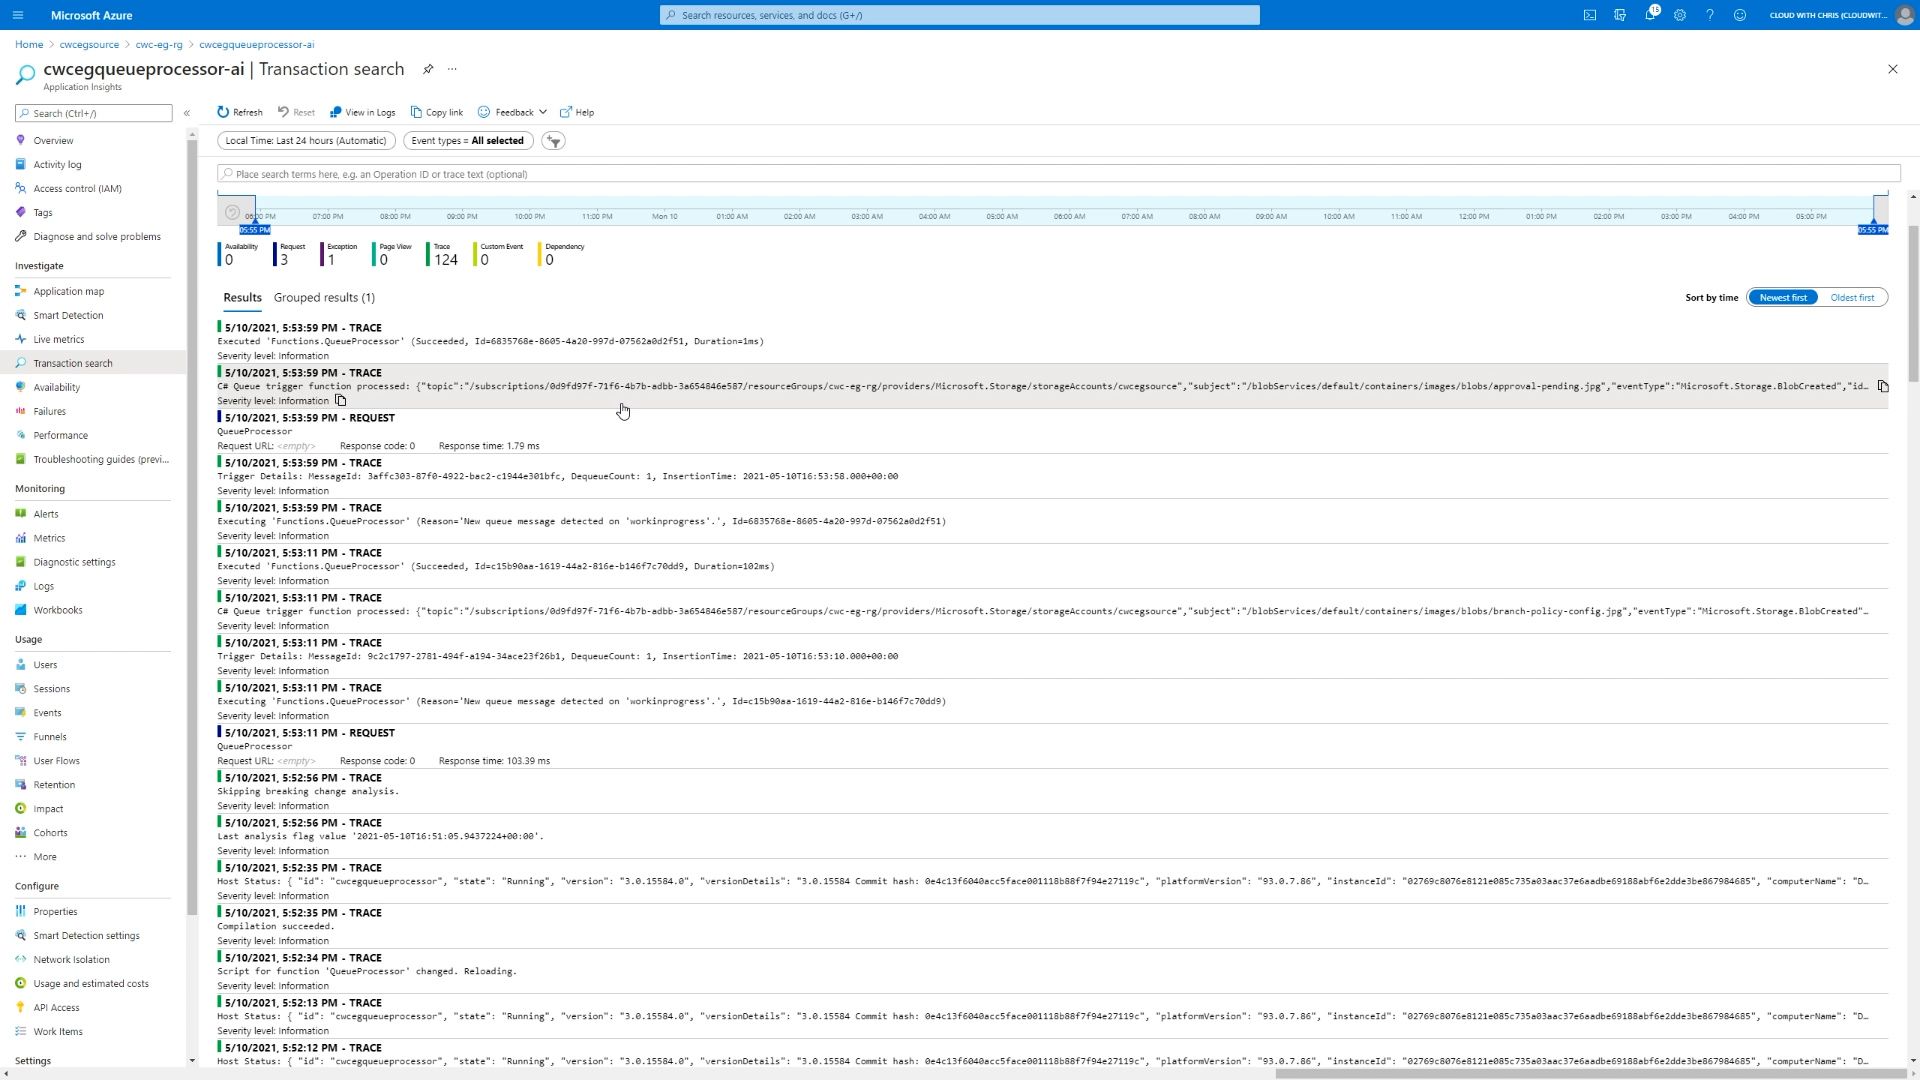Open Access control (IAM)
The height and width of the screenshot is (1080, 1920).
pyautogui.click(x=77, y=189)
